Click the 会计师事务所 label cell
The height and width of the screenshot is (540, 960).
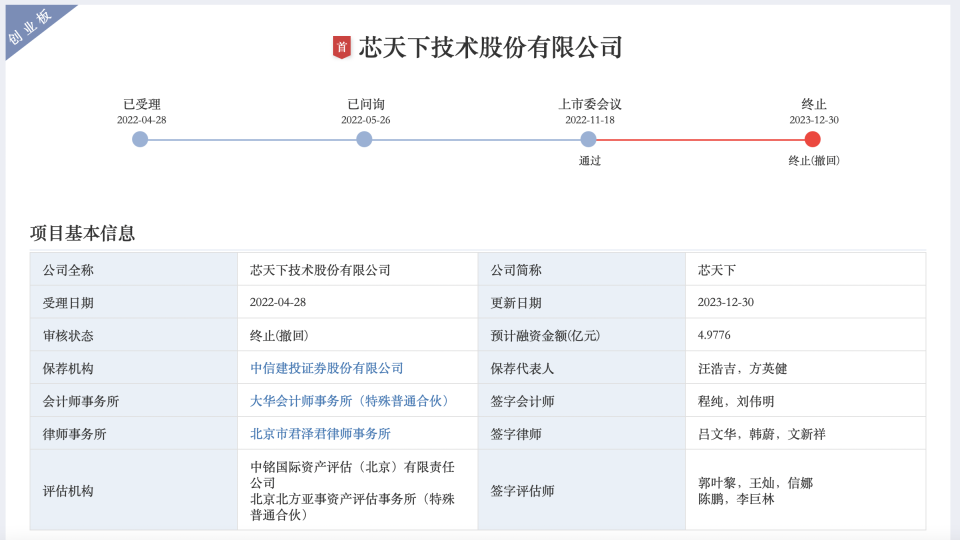point(133,401)
